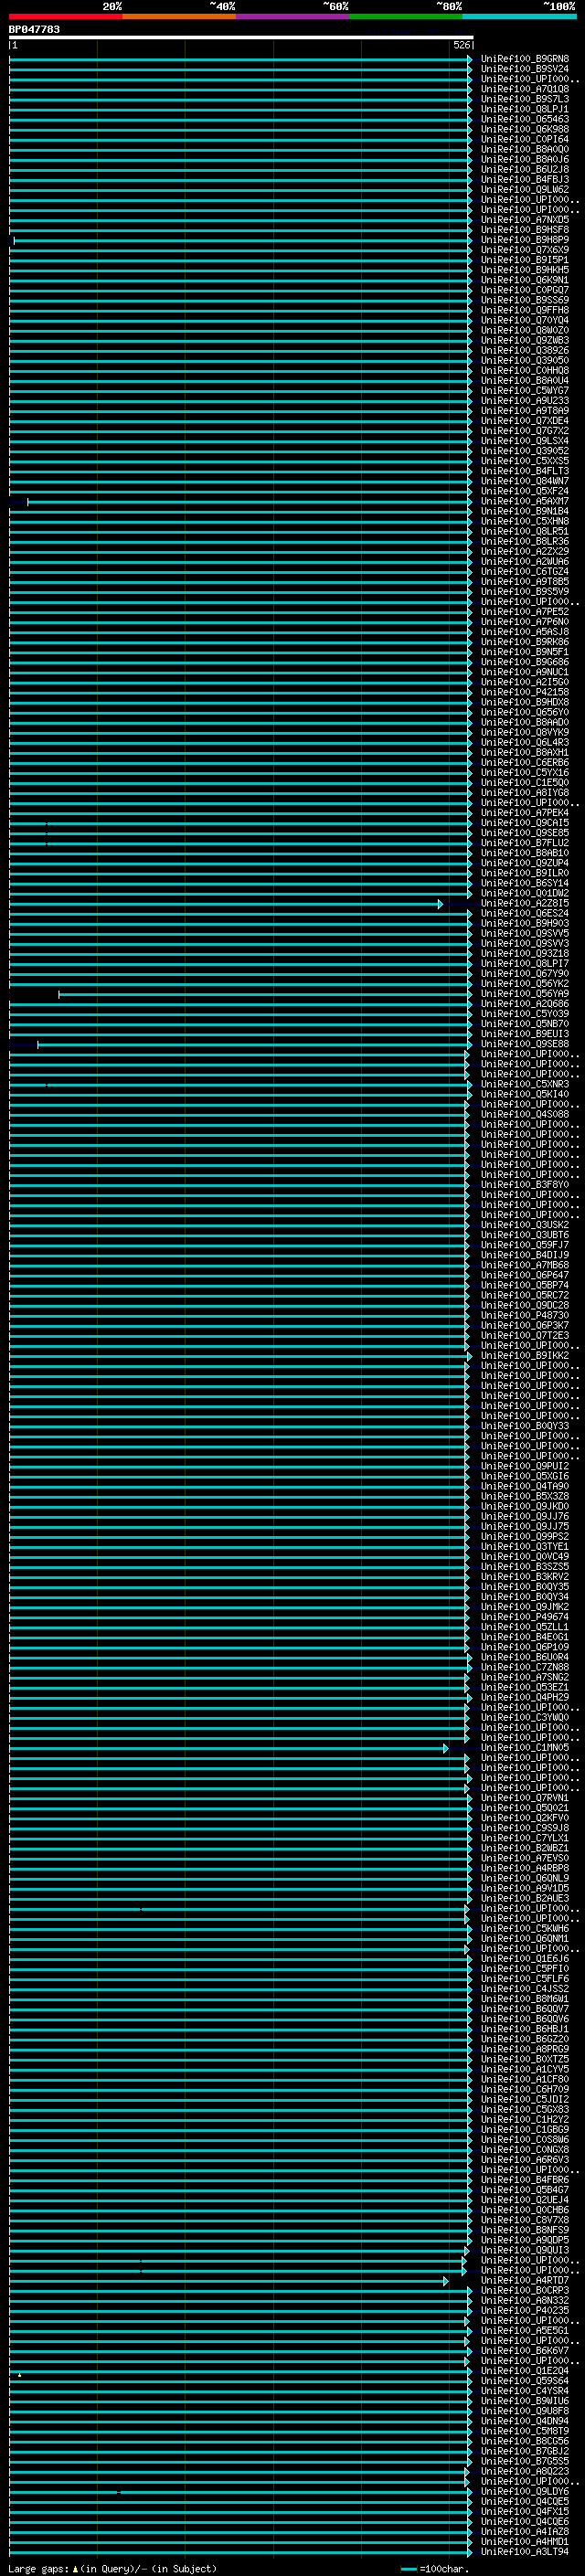Select the UniRef100_B4FBJ3 label

(525, 180)
